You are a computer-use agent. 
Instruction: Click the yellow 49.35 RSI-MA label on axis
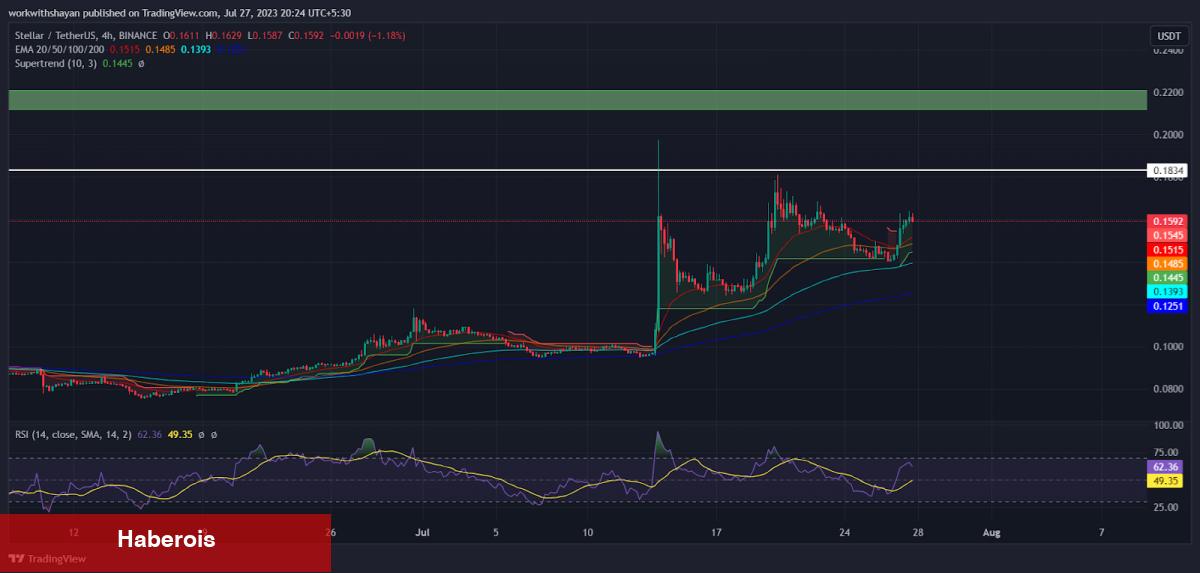coord(1166,481)
